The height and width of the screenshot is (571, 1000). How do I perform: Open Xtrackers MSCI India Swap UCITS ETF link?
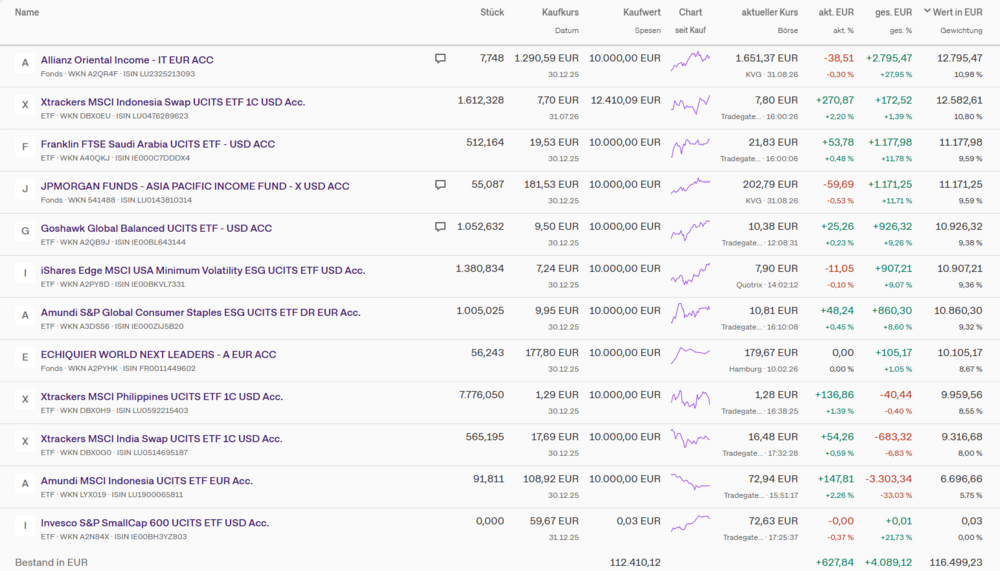161,439
